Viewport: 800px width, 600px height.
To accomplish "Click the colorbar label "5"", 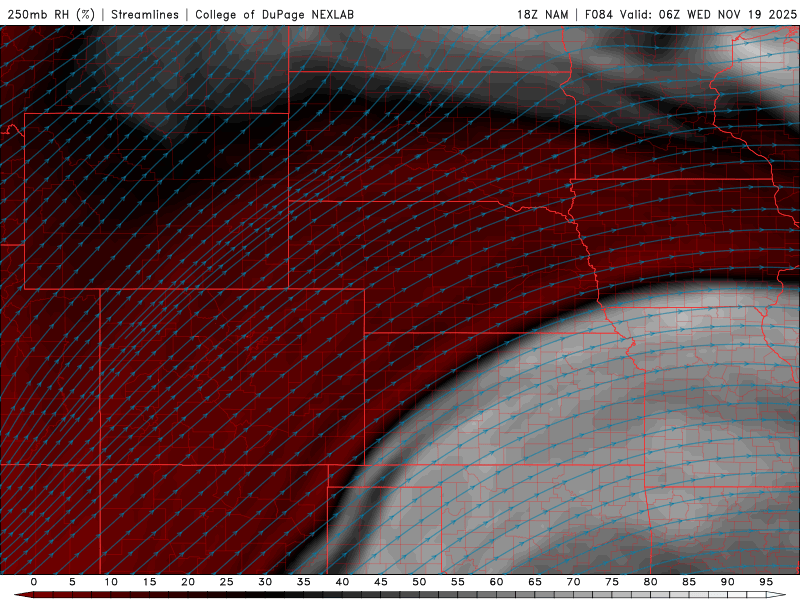I will [72, 582].
